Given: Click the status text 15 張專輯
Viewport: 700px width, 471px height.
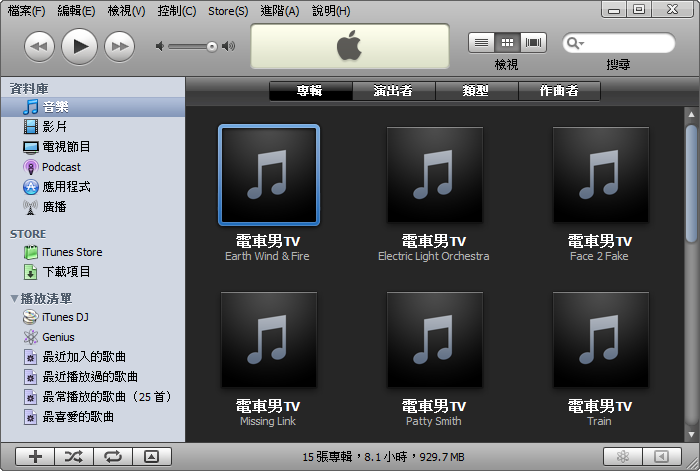Looking at the screenshot, I should (327, 457).
